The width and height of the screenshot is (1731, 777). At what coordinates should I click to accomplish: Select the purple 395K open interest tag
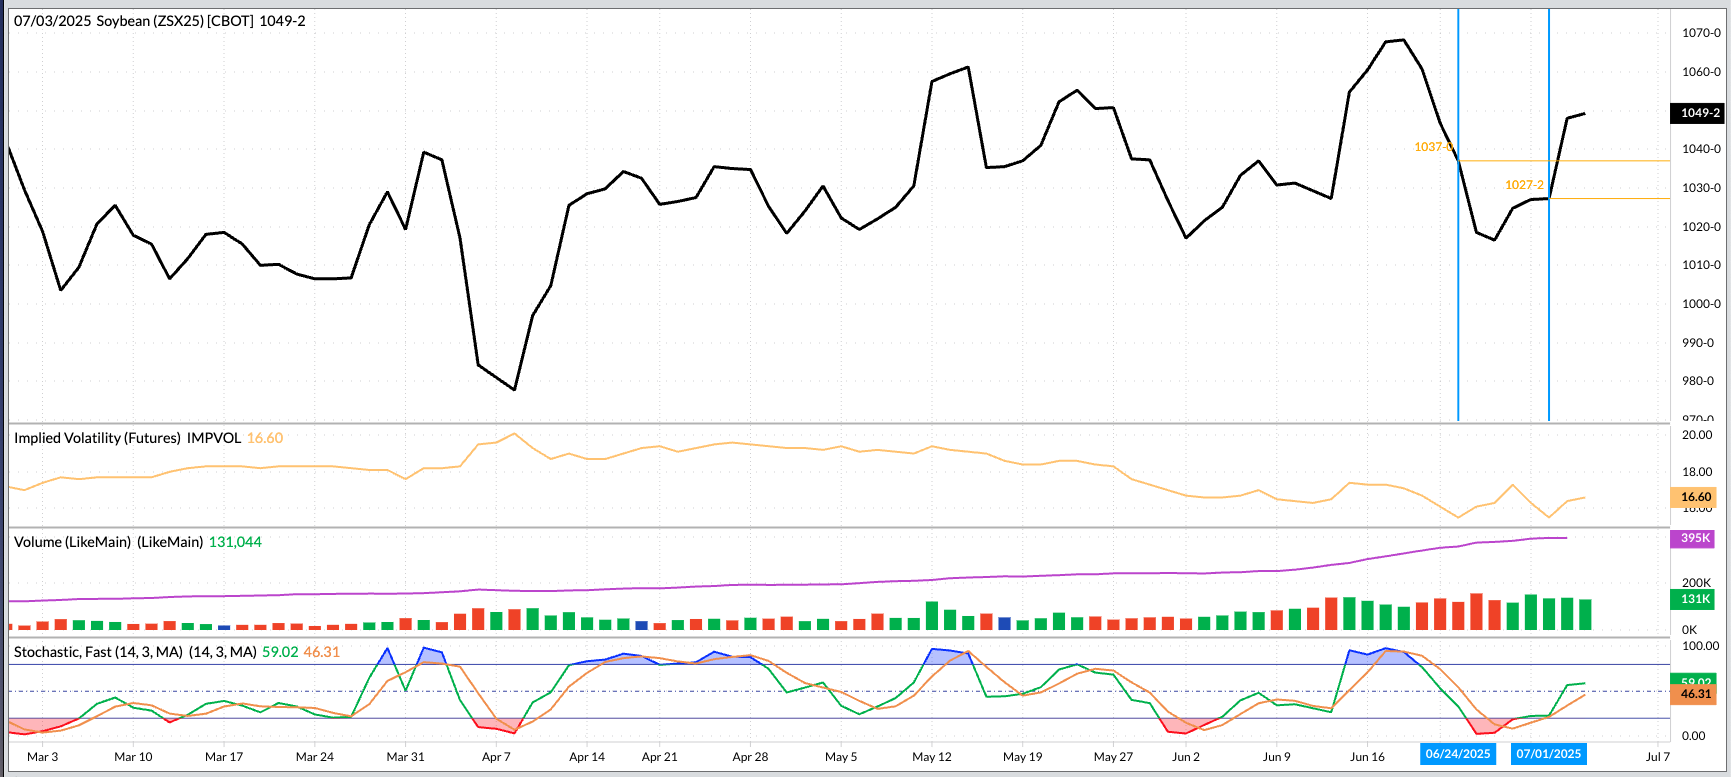1695,538
